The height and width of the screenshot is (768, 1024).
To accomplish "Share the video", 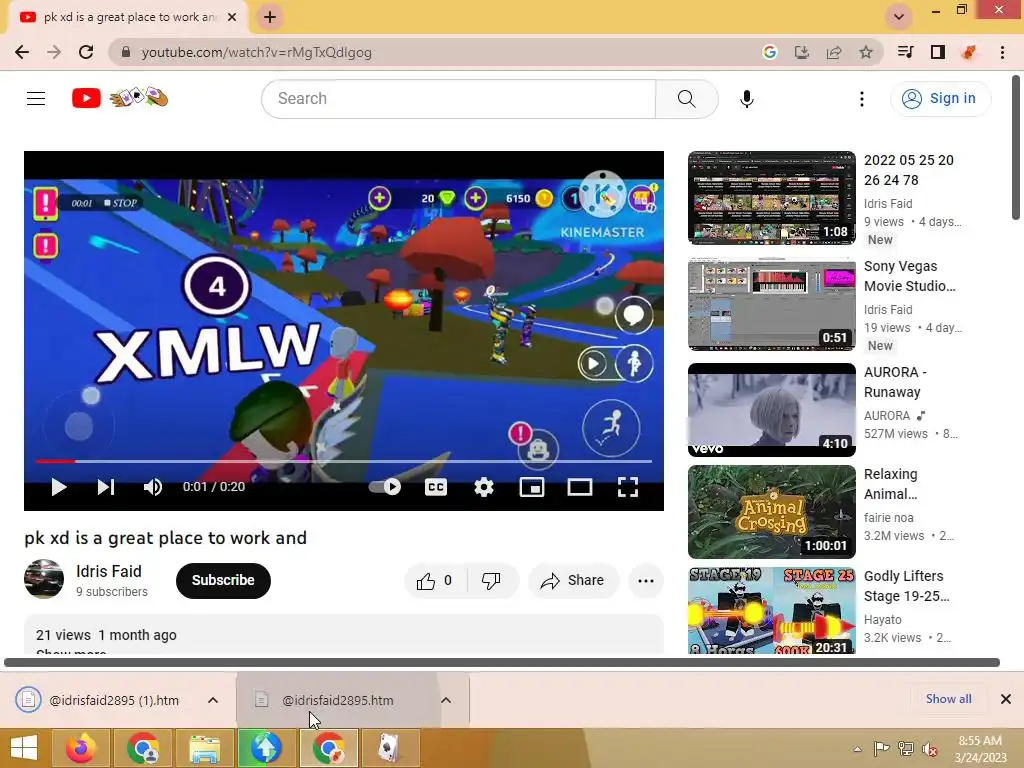I will click(573, 581).
